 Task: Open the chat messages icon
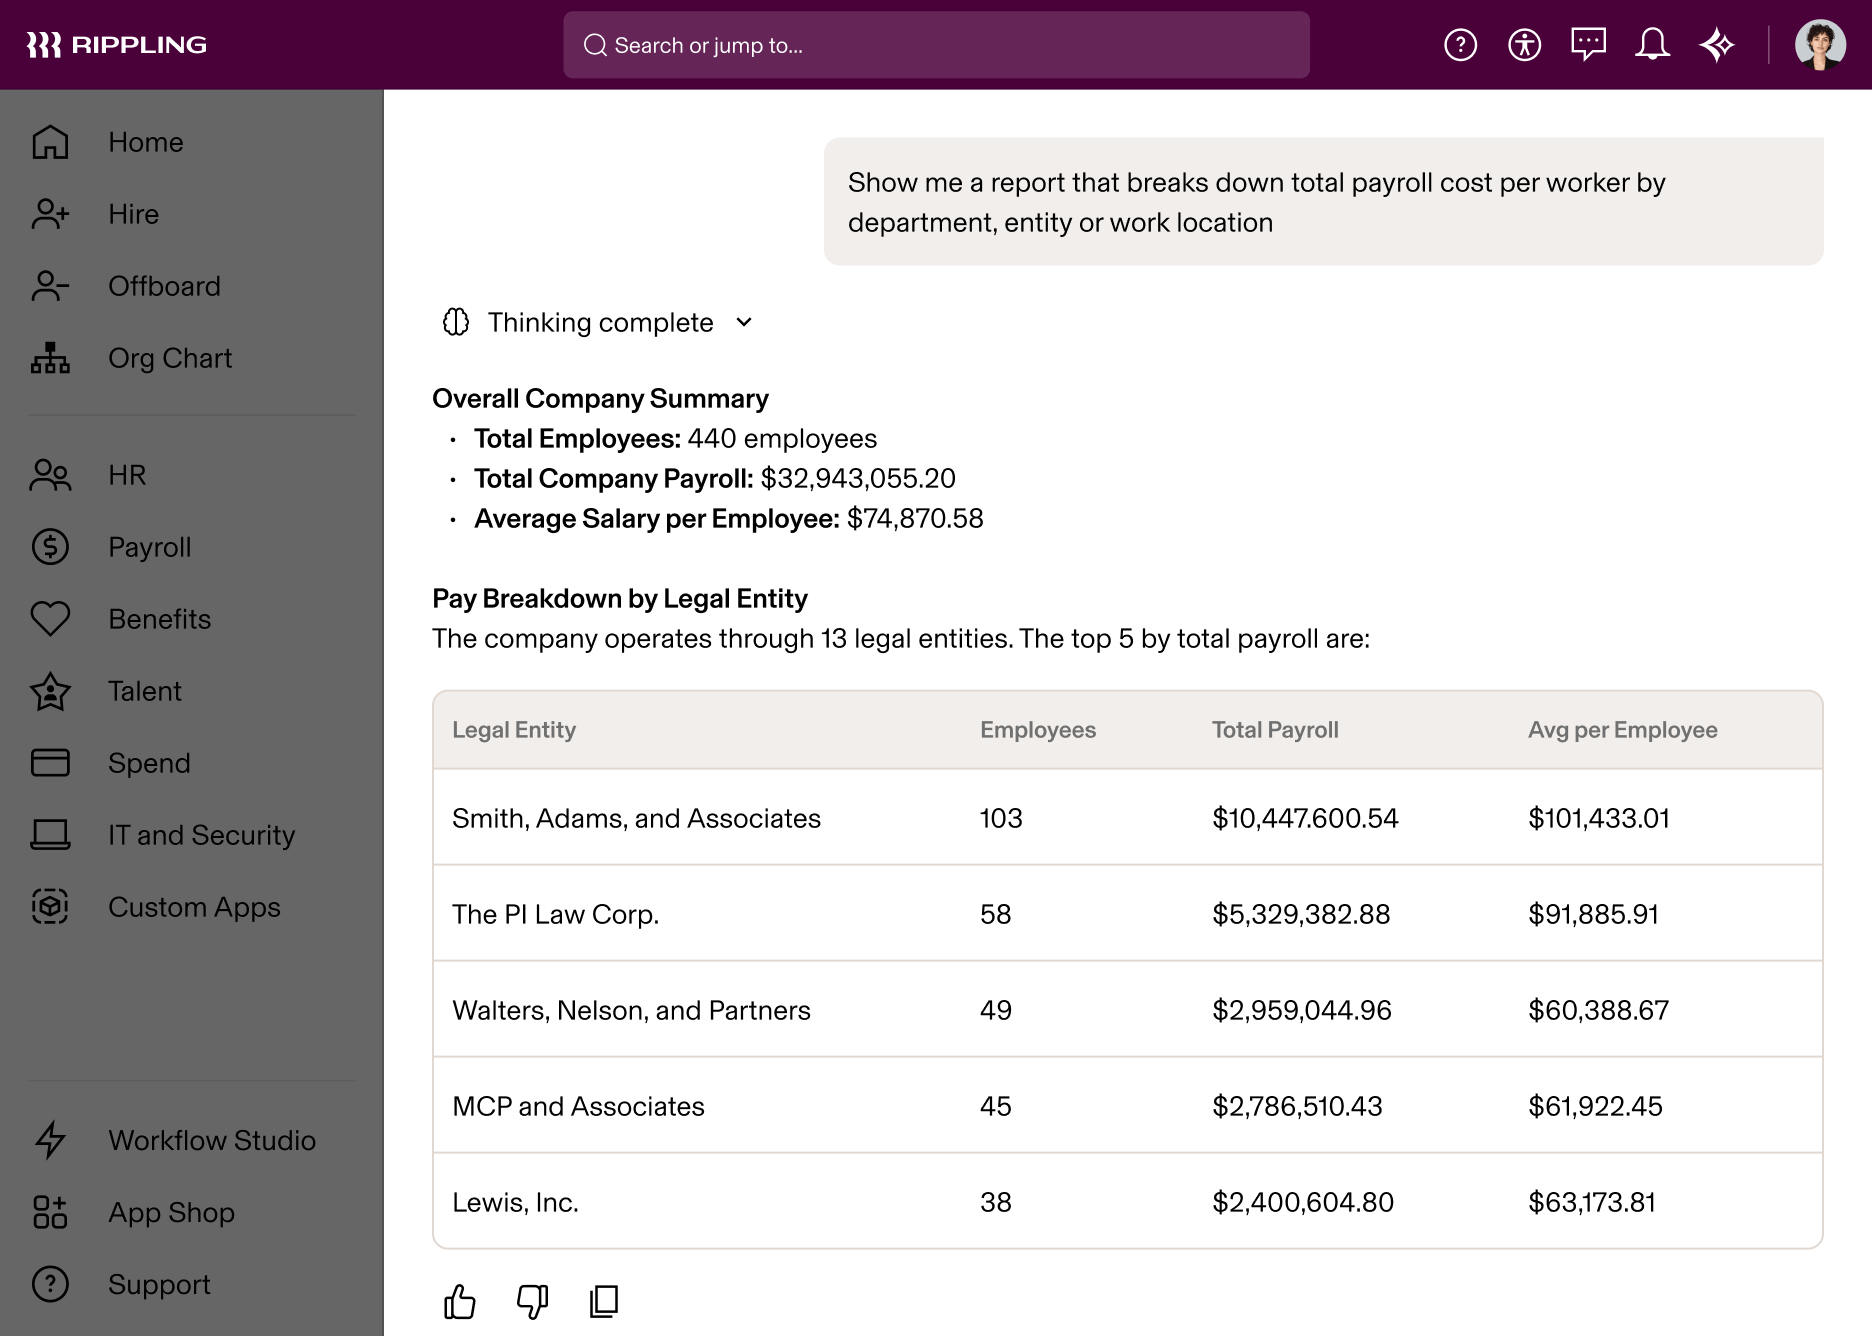click(1589, 44)
